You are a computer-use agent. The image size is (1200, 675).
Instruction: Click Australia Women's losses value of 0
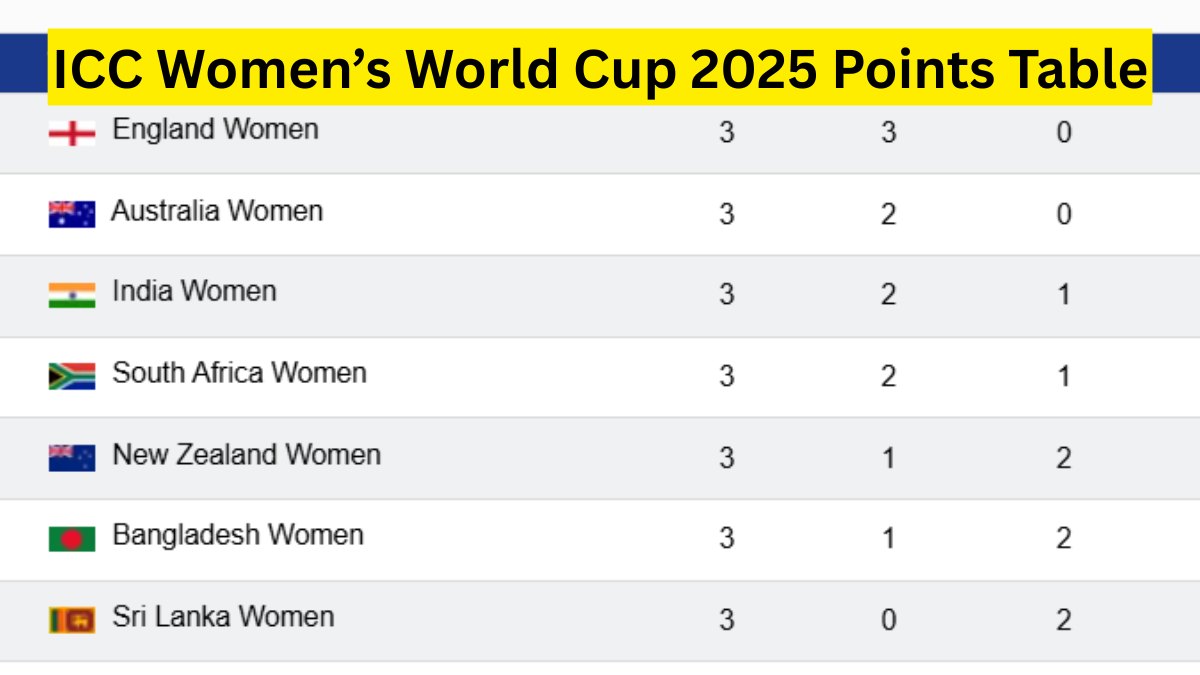pos(1064,214)
